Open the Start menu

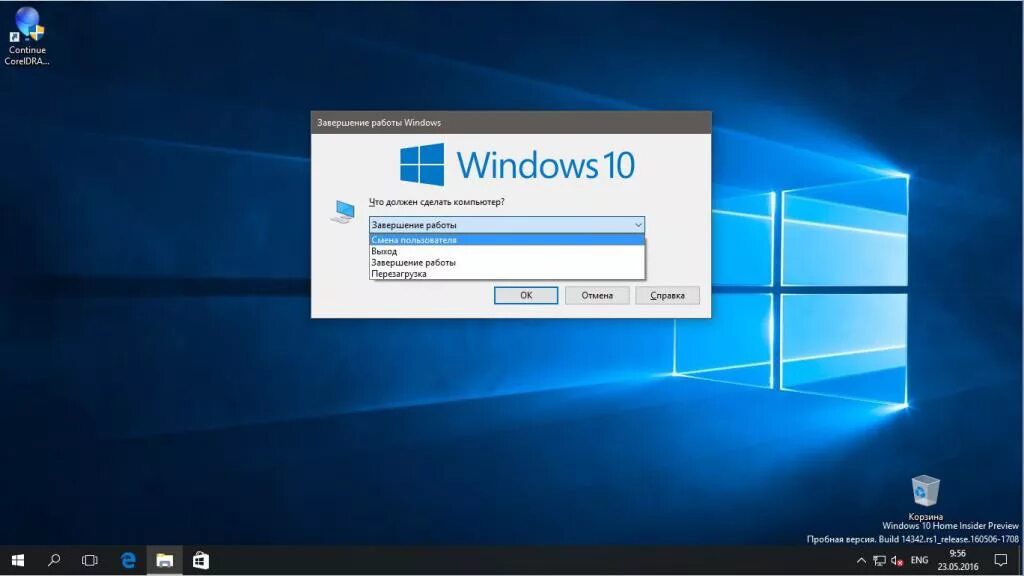18,560
